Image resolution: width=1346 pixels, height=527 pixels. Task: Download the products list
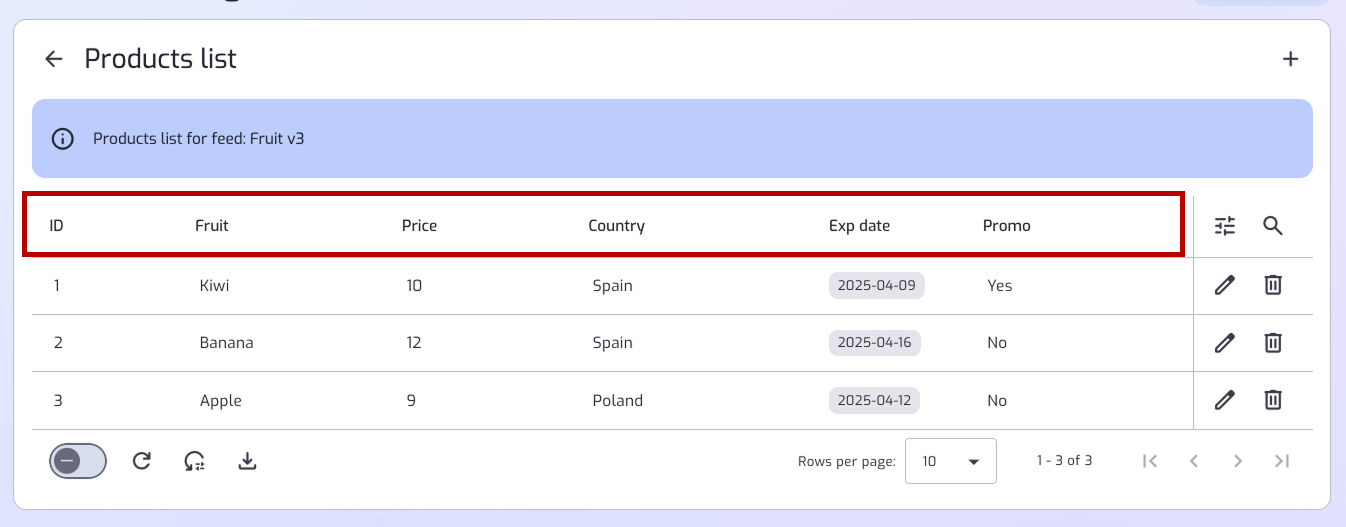pyautogui.click(x=248, y=461)
